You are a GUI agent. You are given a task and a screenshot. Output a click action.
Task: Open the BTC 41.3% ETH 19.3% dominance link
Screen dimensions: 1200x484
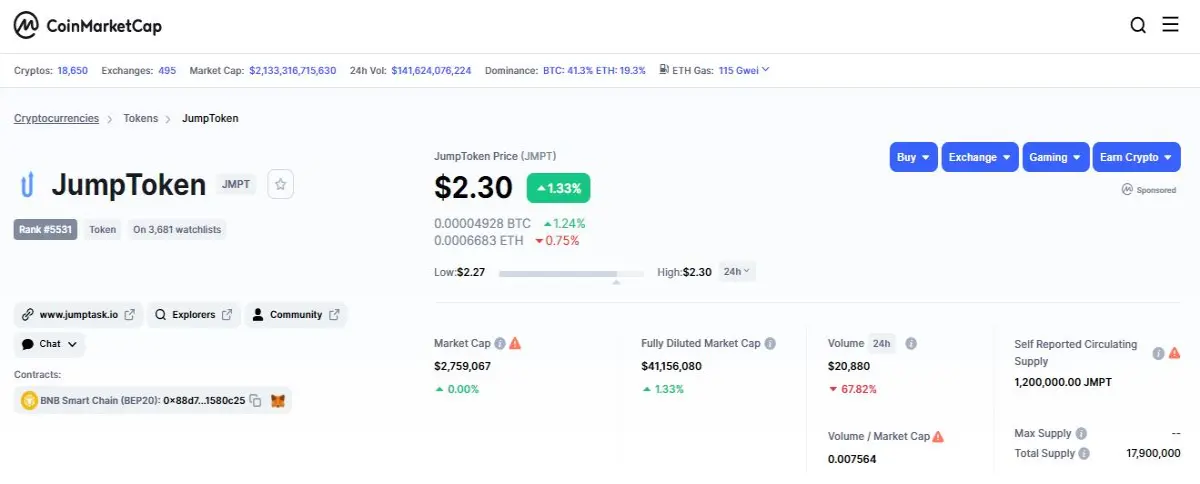(x=594, y=71)
